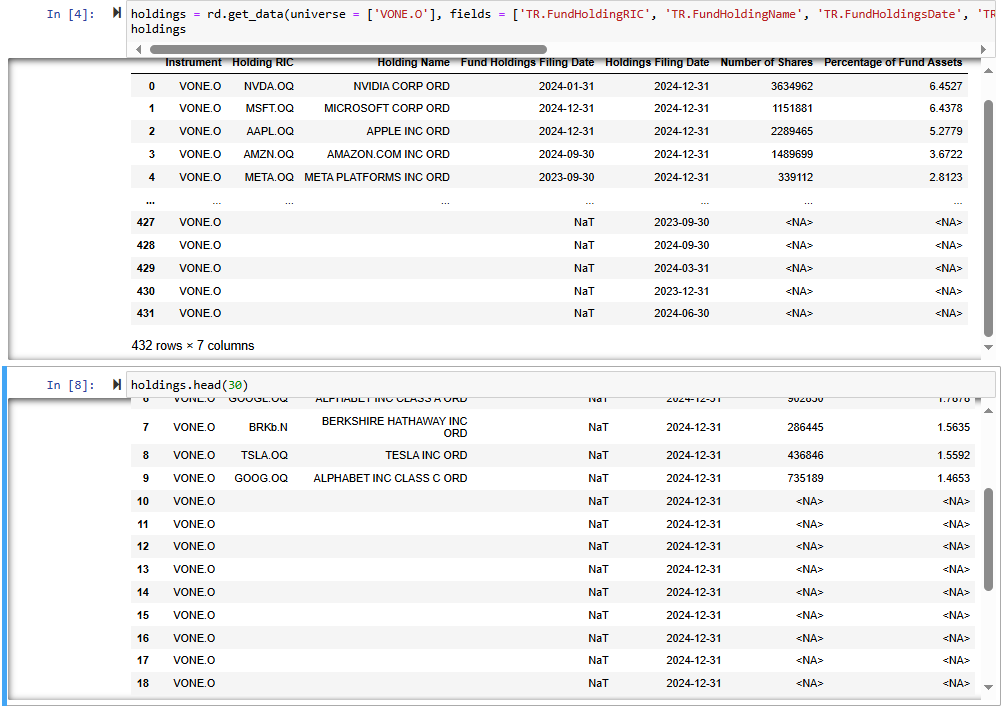The height and width of the screenshot is (715, 1006).
Task: Click the Holding RIC column header
Action: [x=262, y=62]
